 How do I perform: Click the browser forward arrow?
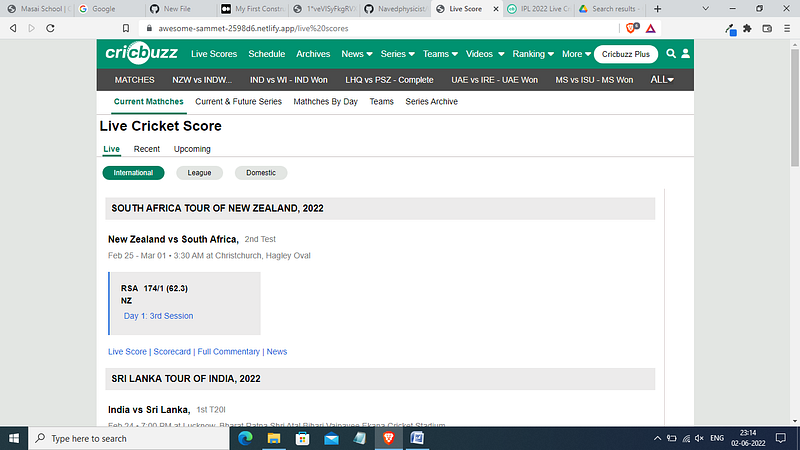[32, 28]
